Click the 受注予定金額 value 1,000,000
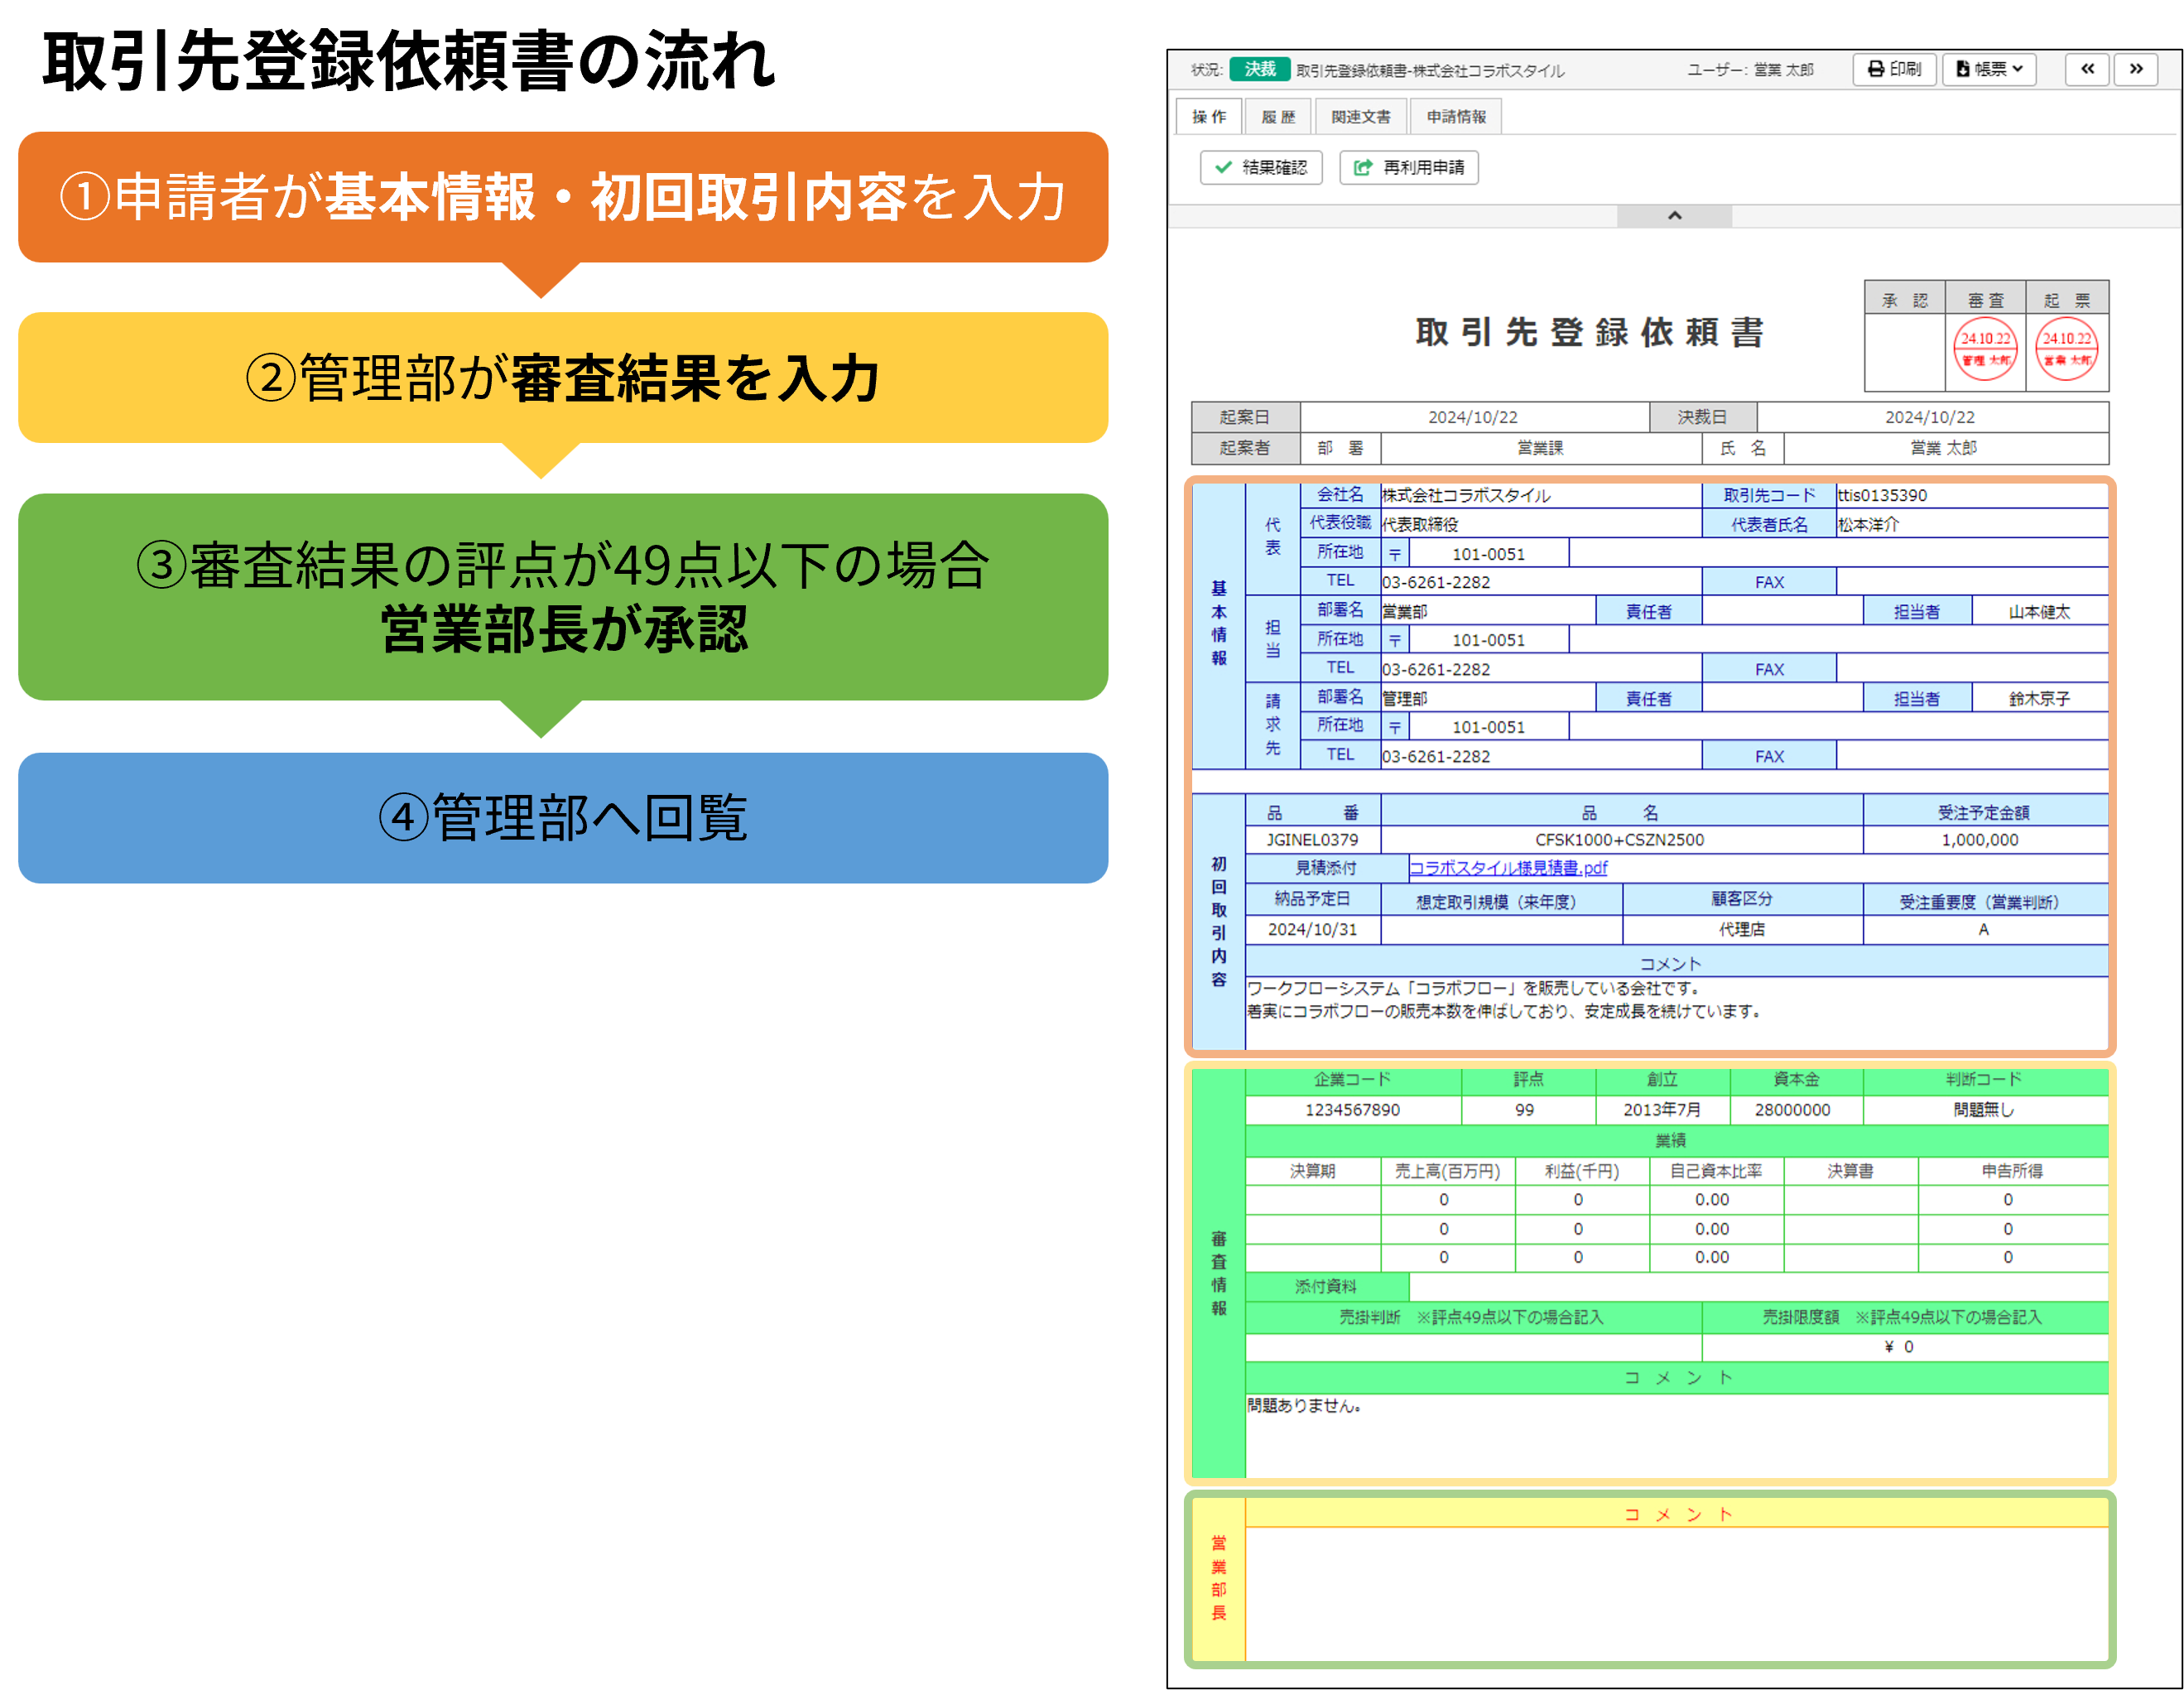Image resolution: width=2184 pixels, height=1690 pixels. [1980, 840]
